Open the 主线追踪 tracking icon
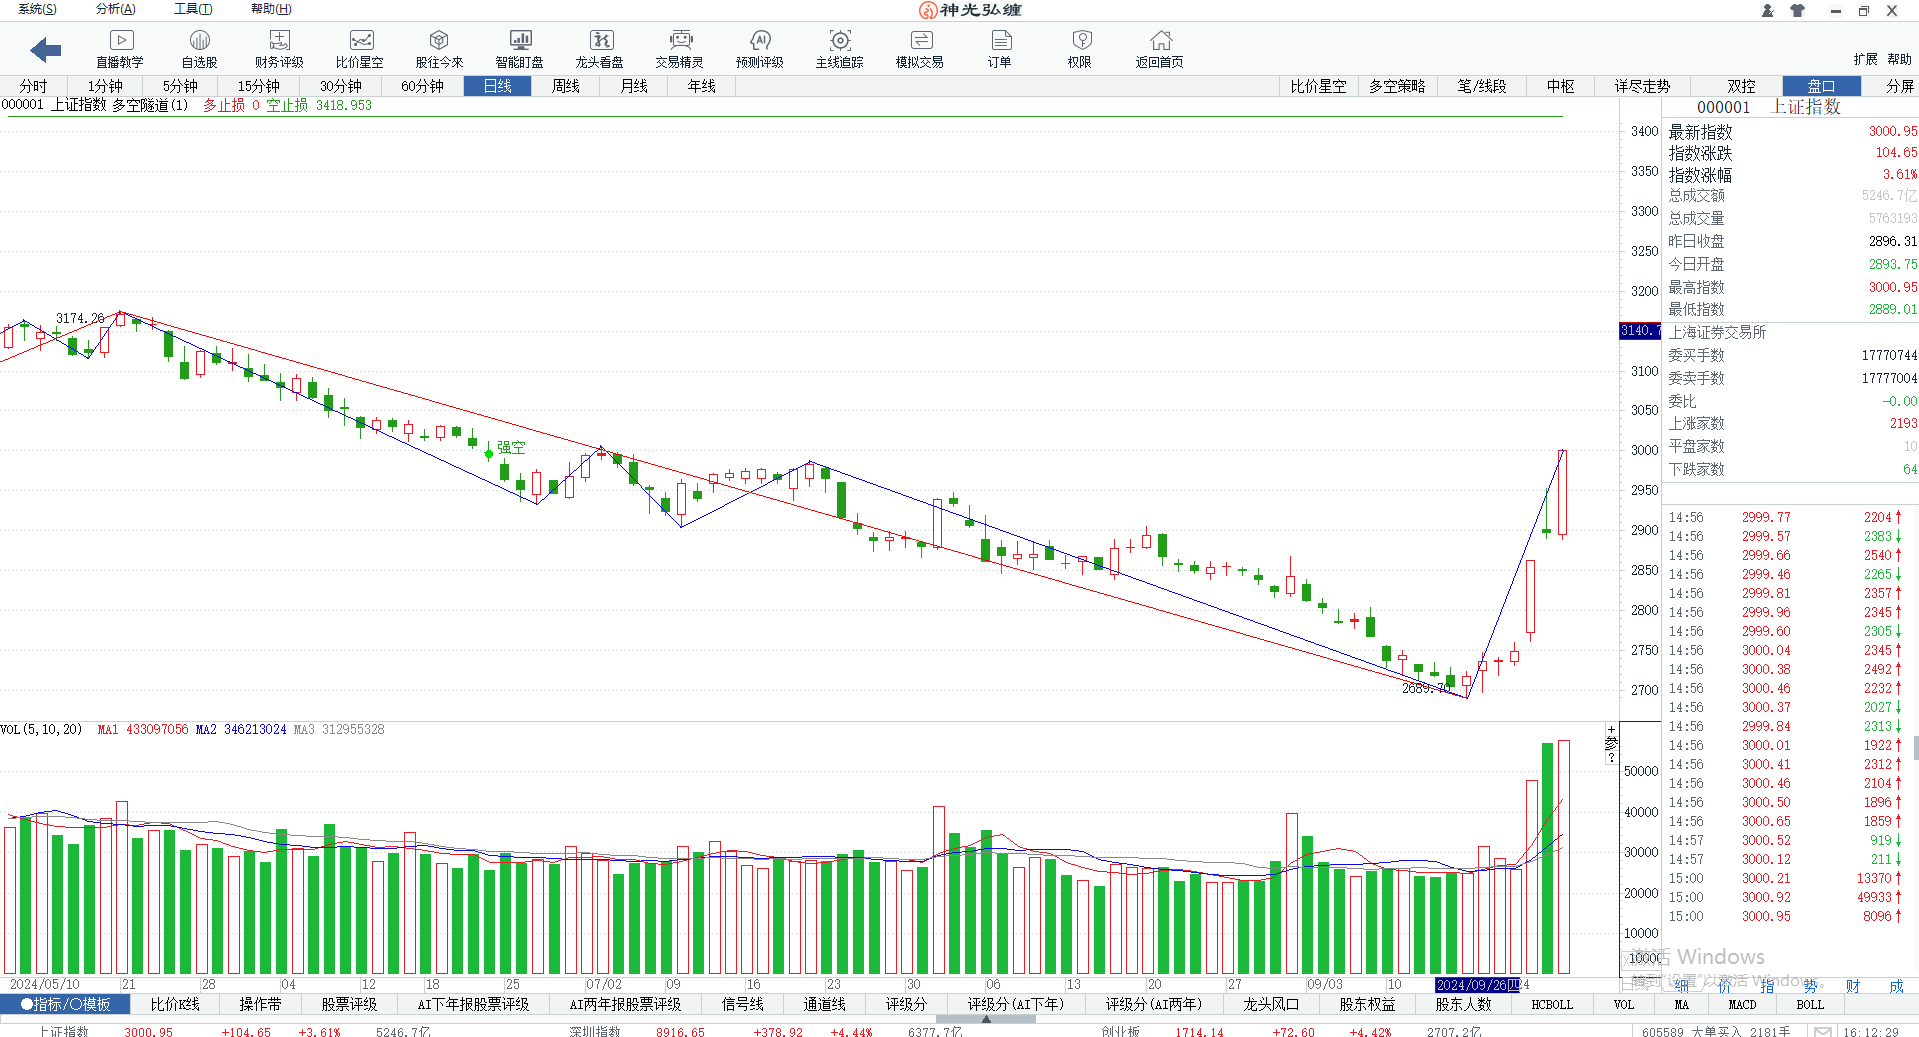Viewport: 1919px width, 1037px height. pos(840,49)
